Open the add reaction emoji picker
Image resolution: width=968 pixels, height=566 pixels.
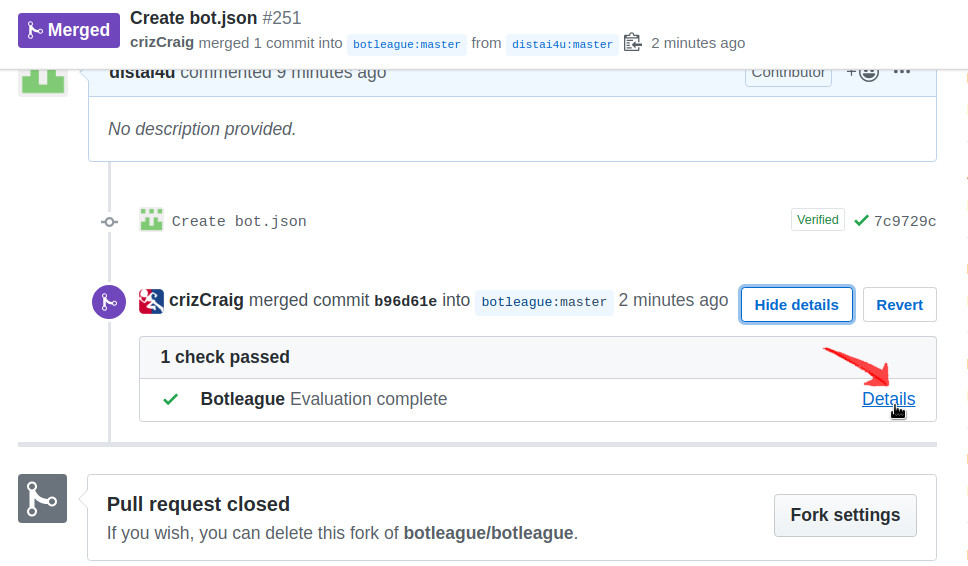pyautogui.click(x=863, y=72)
